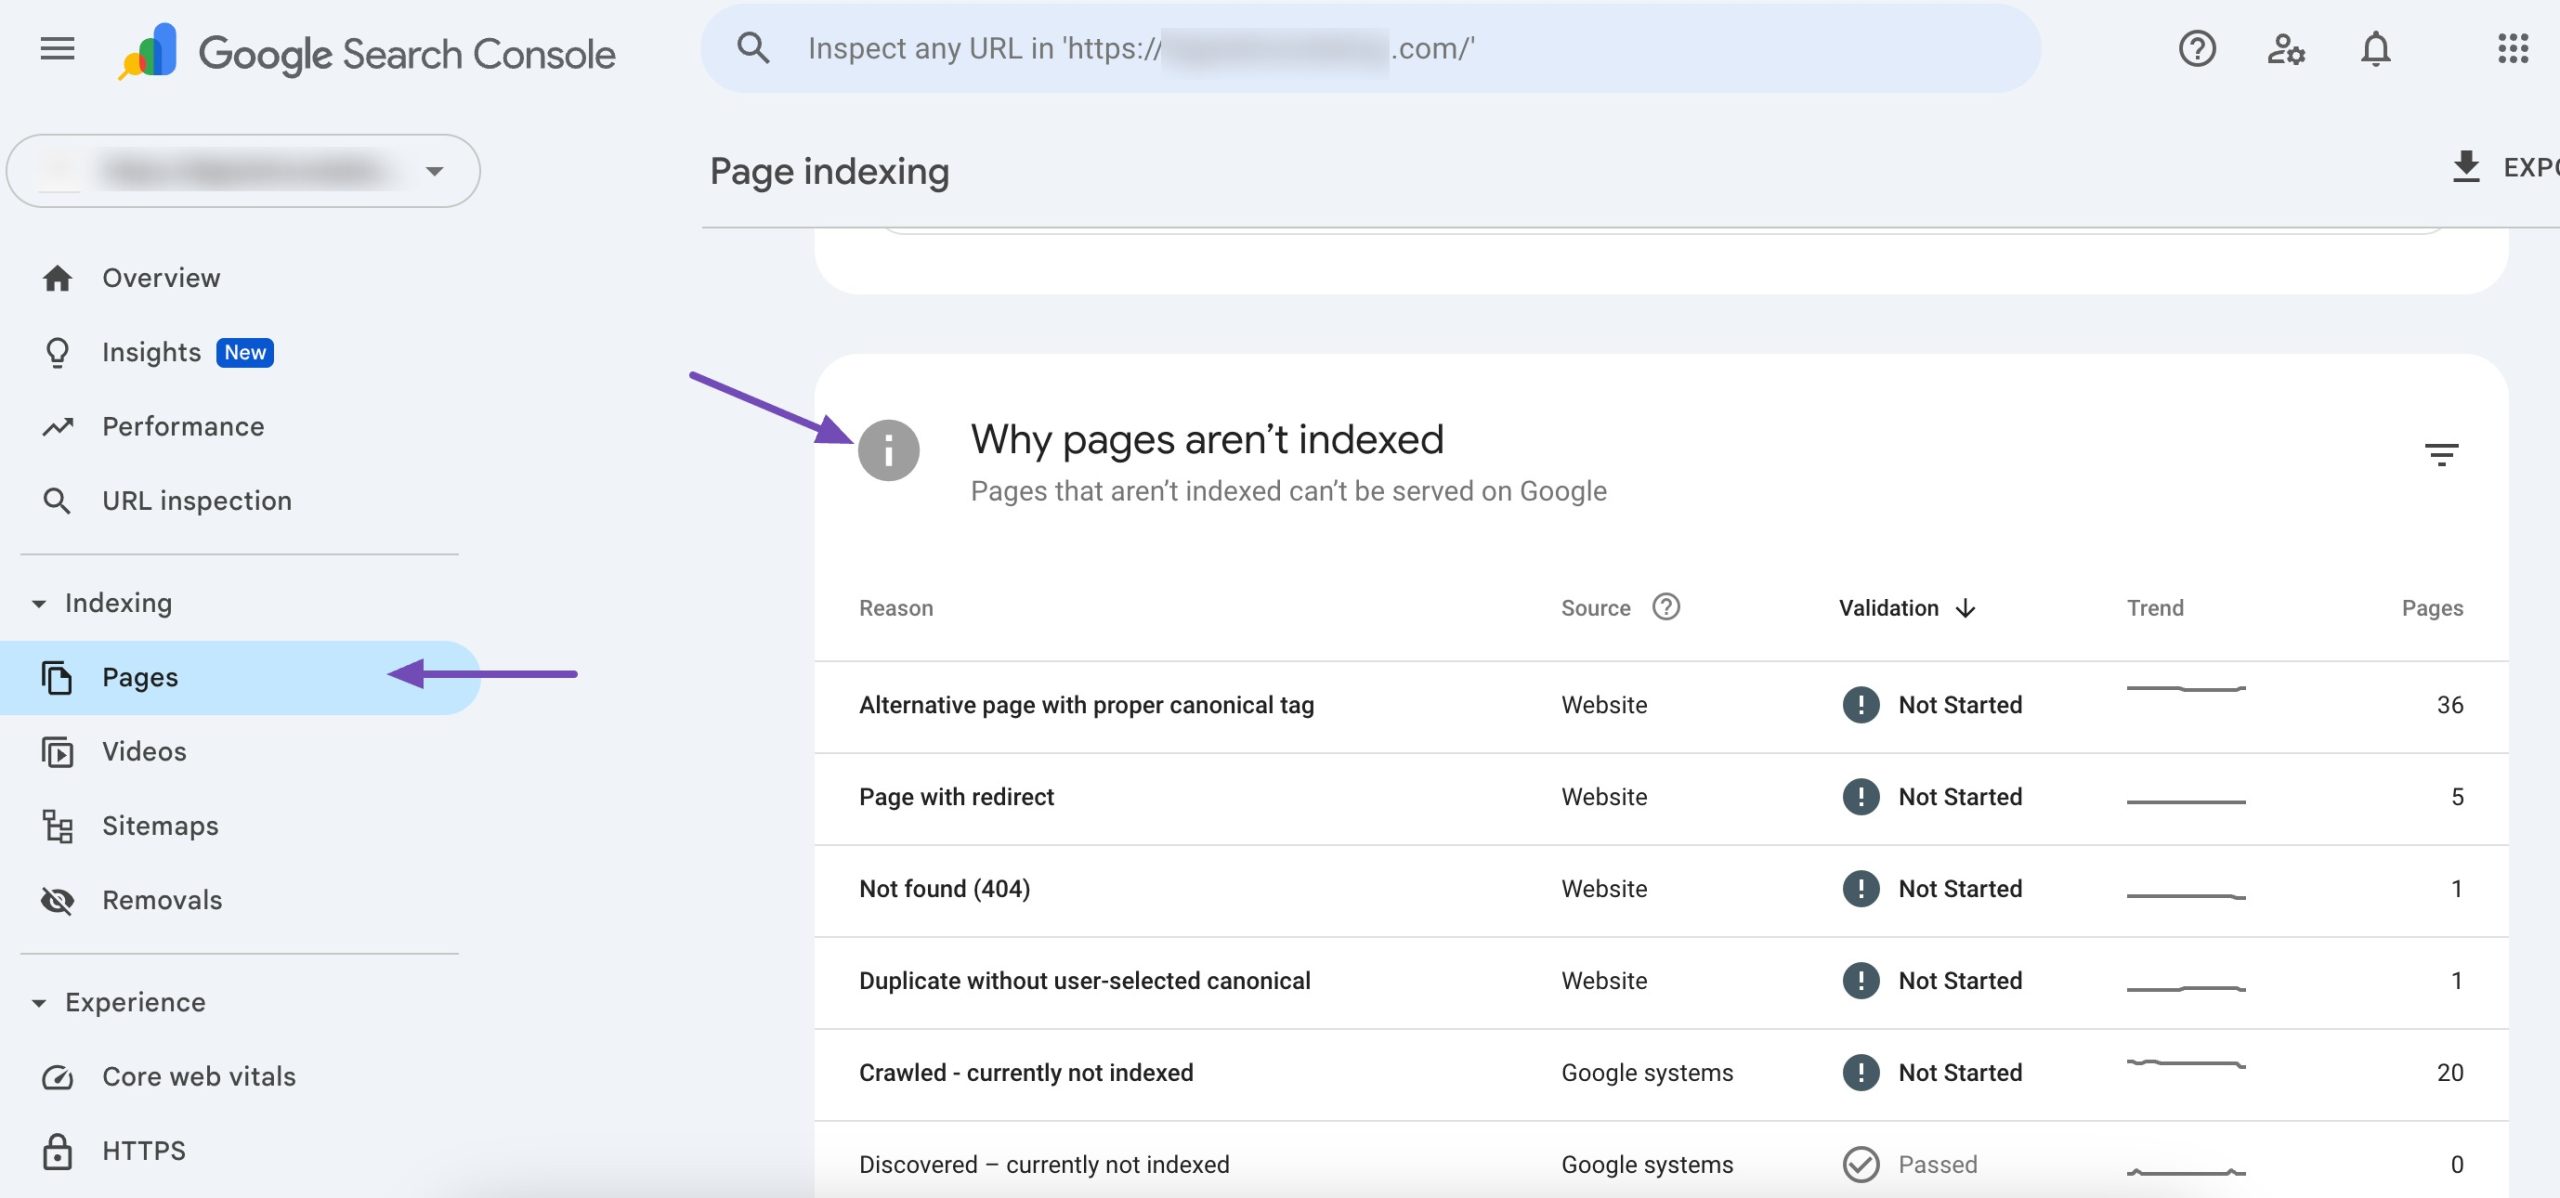Screen dimensions: 2560x1198
Task: Click the search magnifier icon
Action: 753,48
